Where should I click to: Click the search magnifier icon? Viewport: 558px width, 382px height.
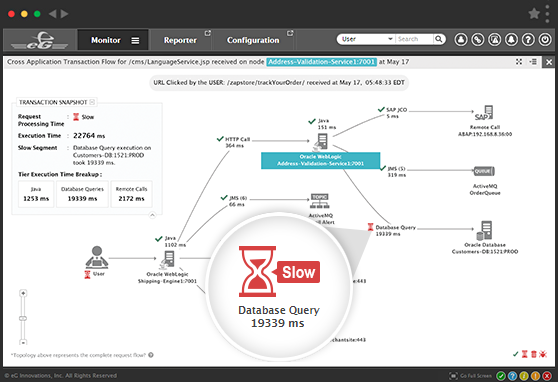pyautogui.click(x=439, y=39)
